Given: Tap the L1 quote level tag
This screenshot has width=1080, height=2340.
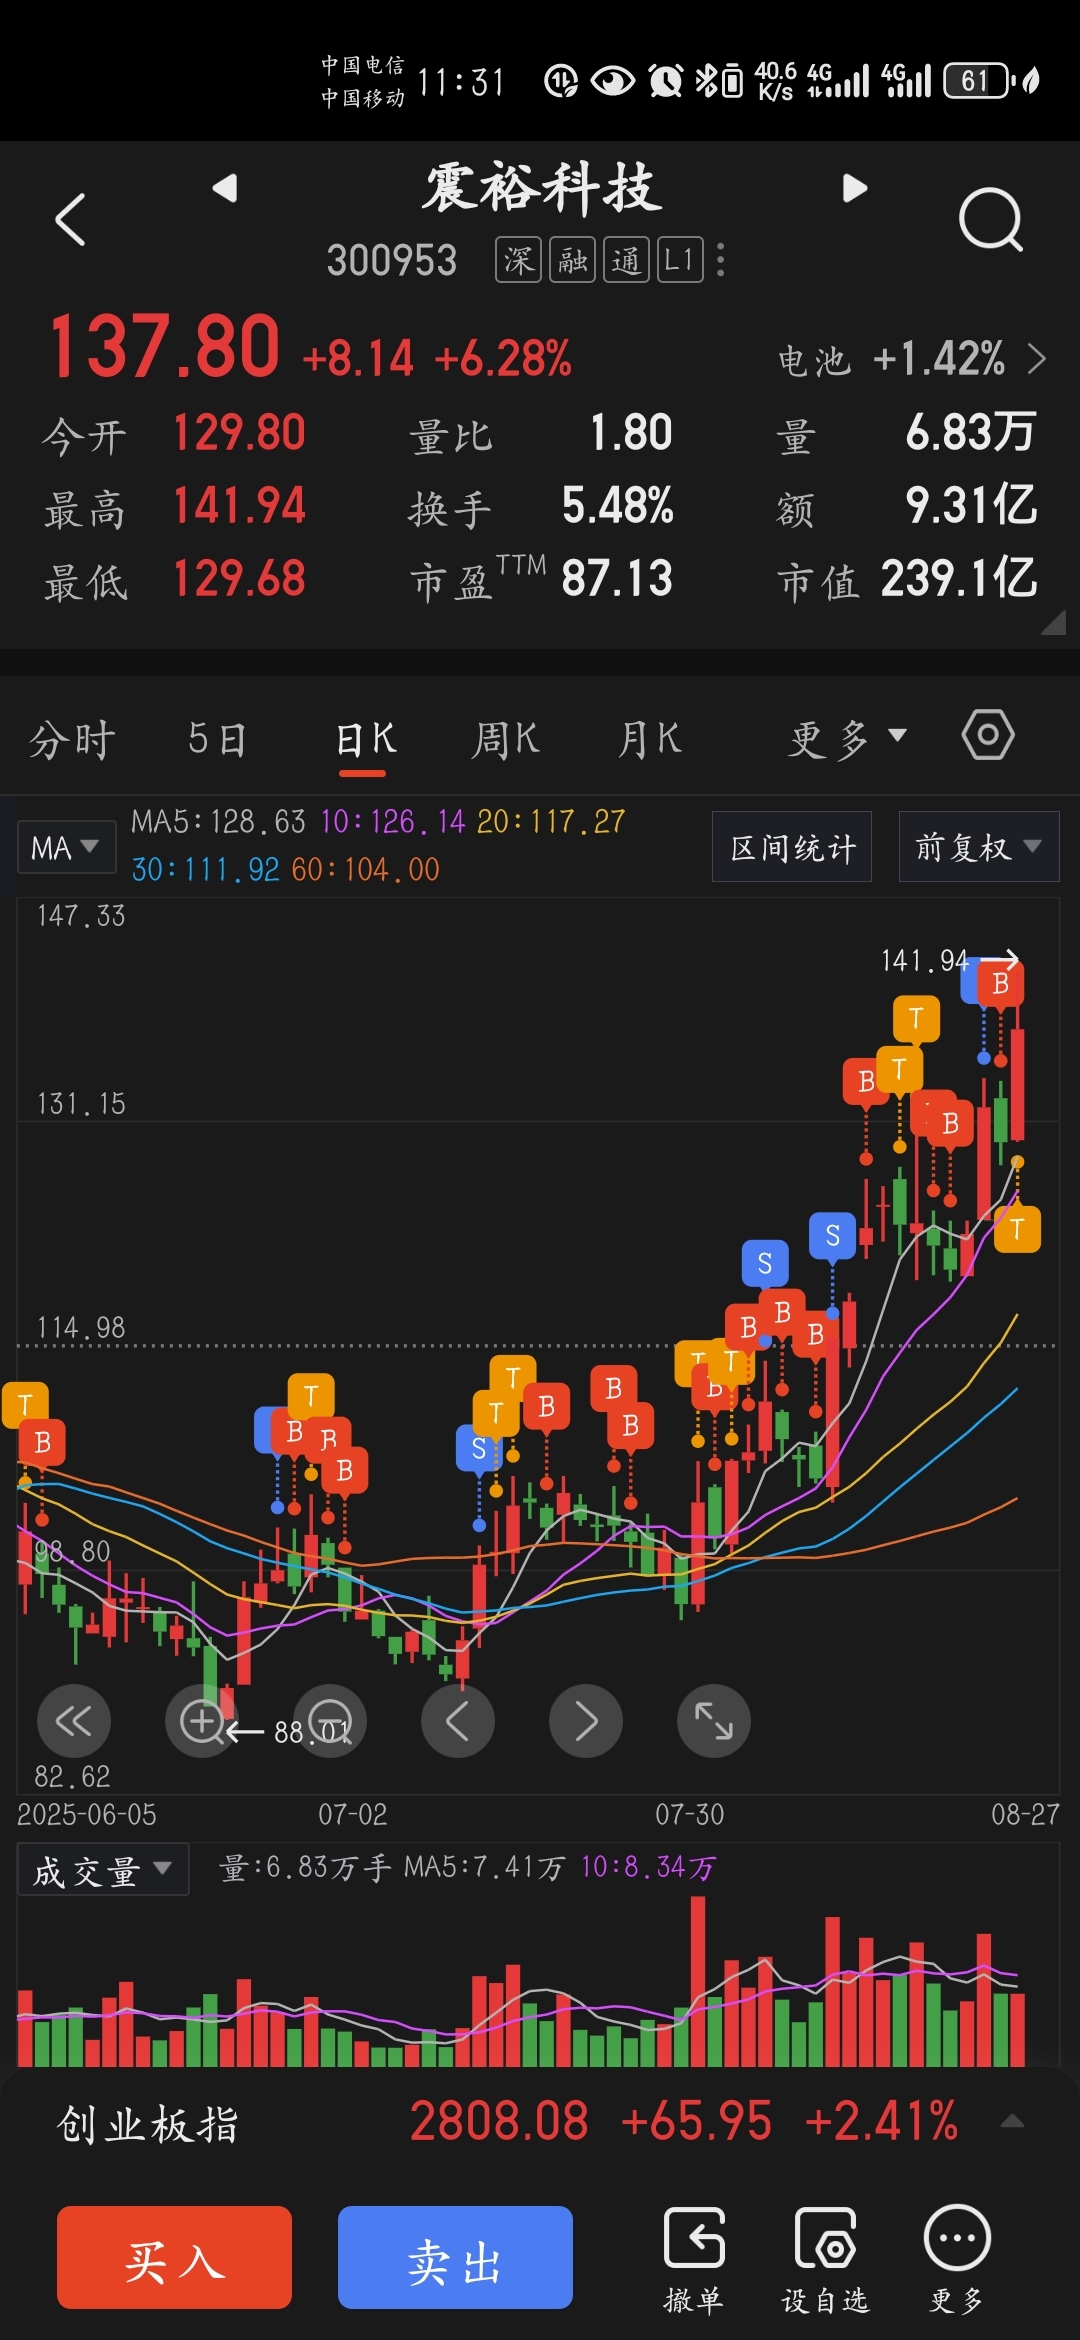Looking at the screenshot, I should [680, 260].
